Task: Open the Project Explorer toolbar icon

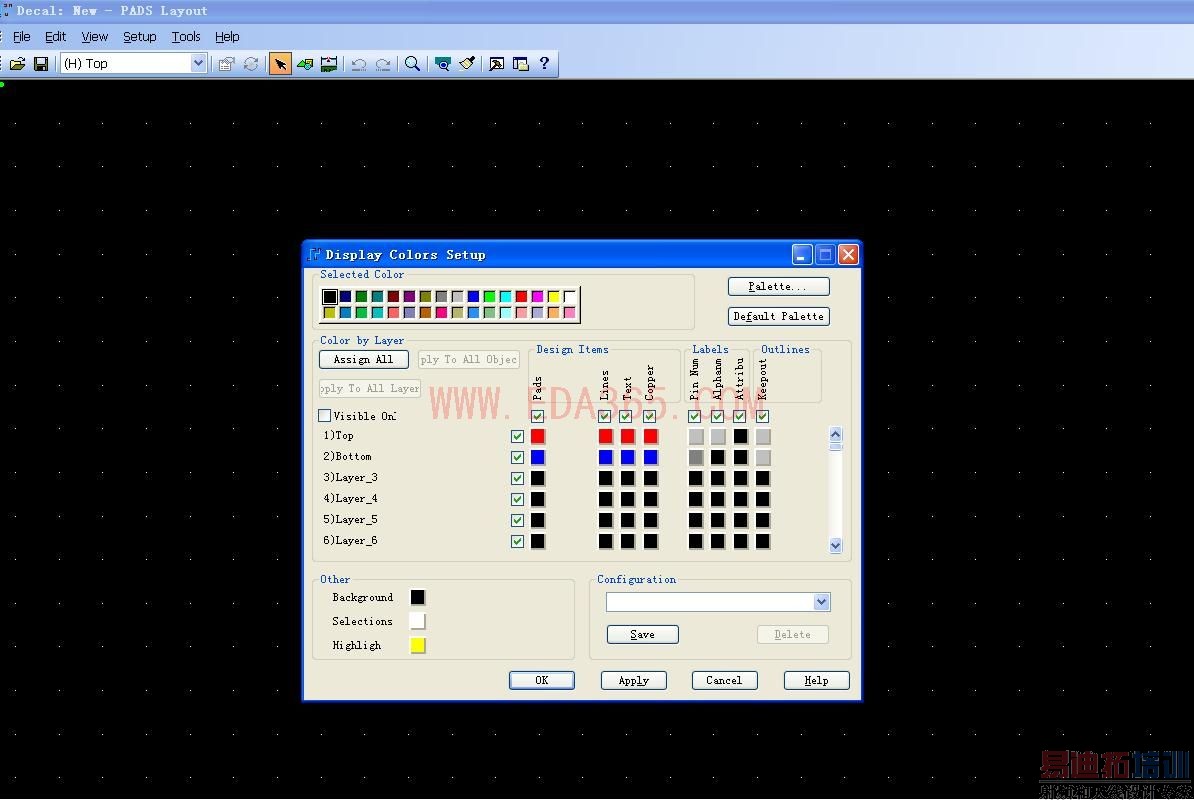Action: pyautogui.click(x=521, y=64)
